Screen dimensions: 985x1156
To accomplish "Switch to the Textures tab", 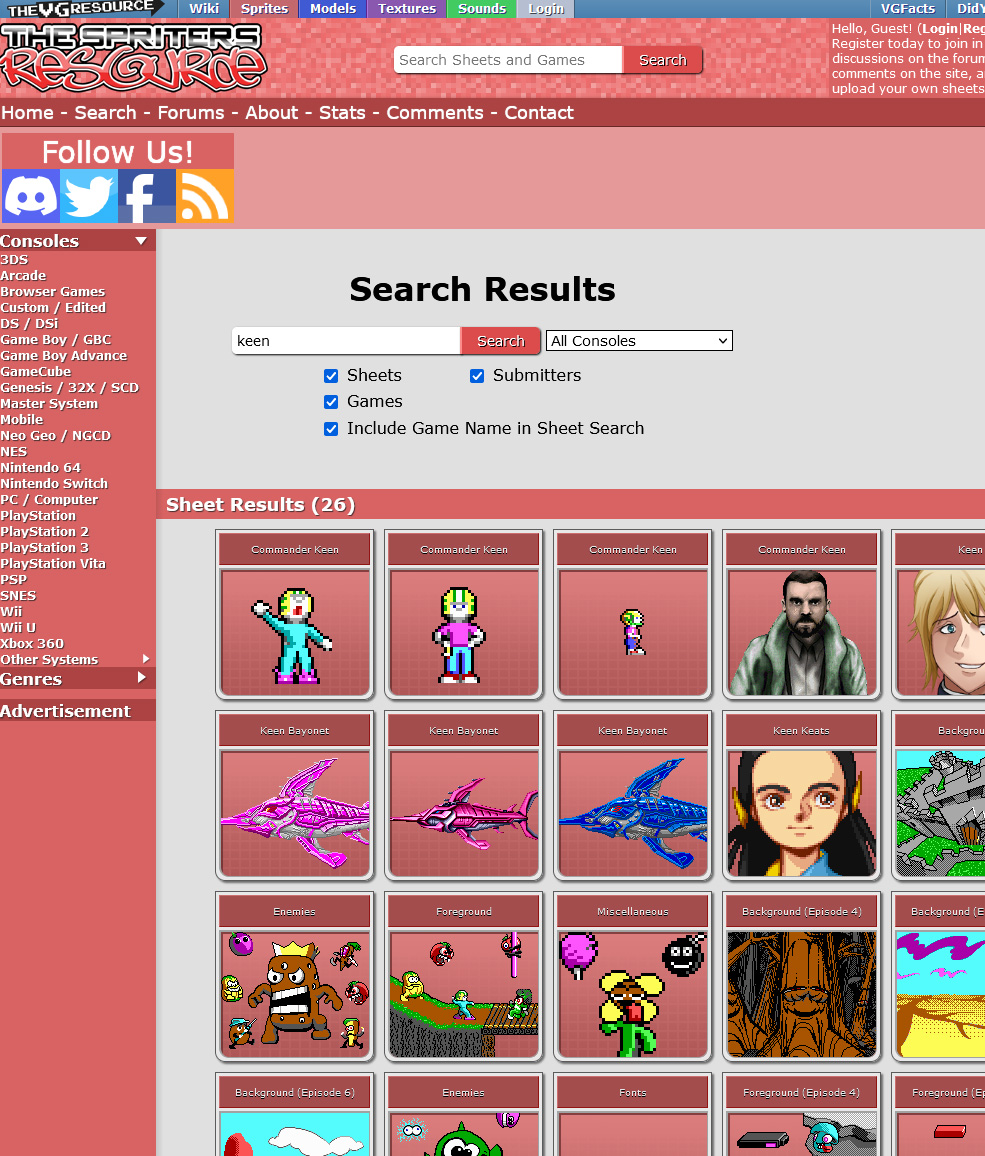I will tap(407, 9).
